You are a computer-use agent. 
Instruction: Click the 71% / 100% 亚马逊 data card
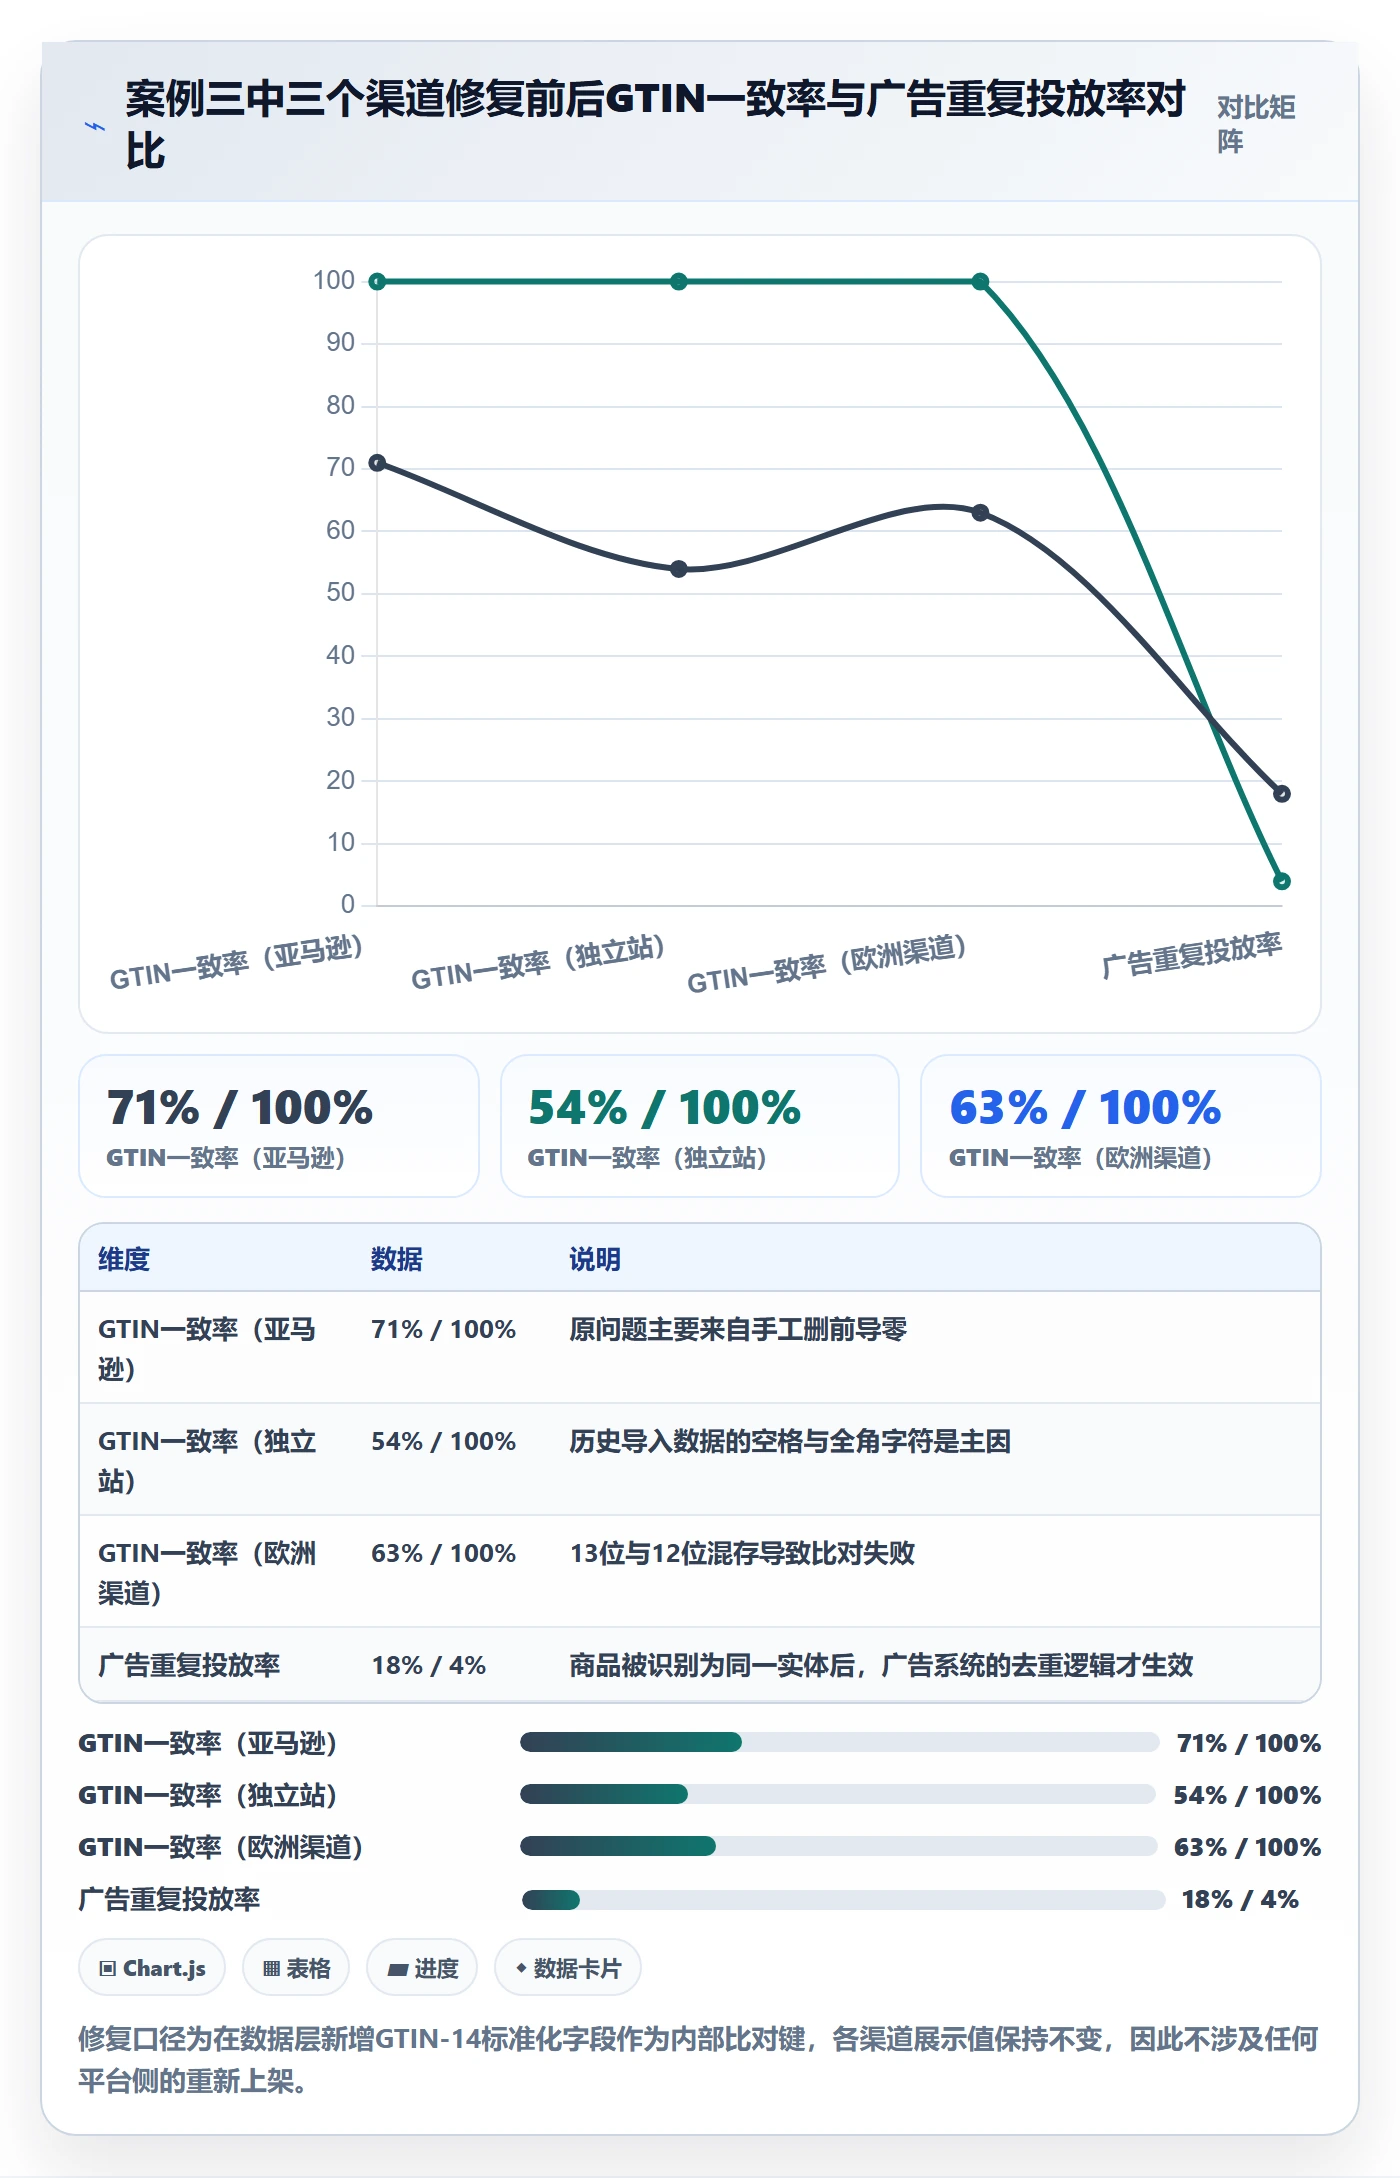click(x=279, y=1126)
